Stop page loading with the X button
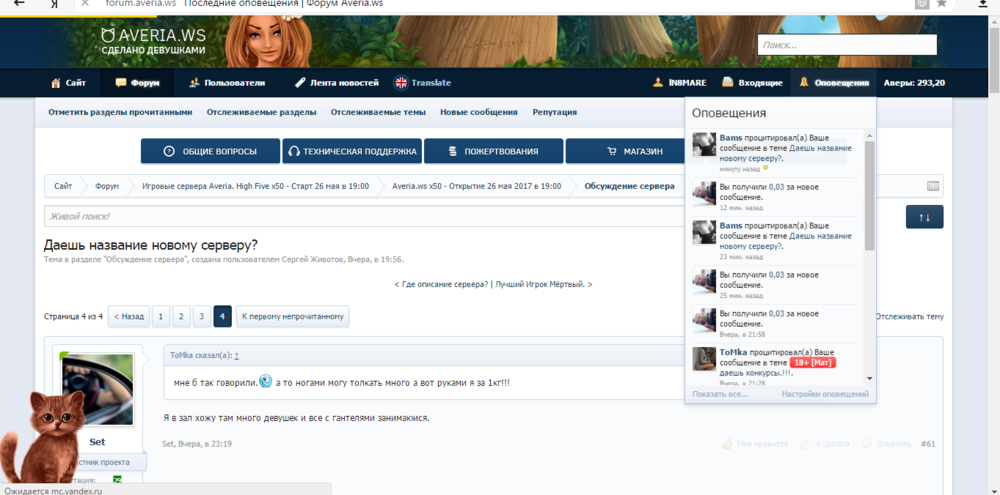The image size is (1000, 495). pos(85,3)
